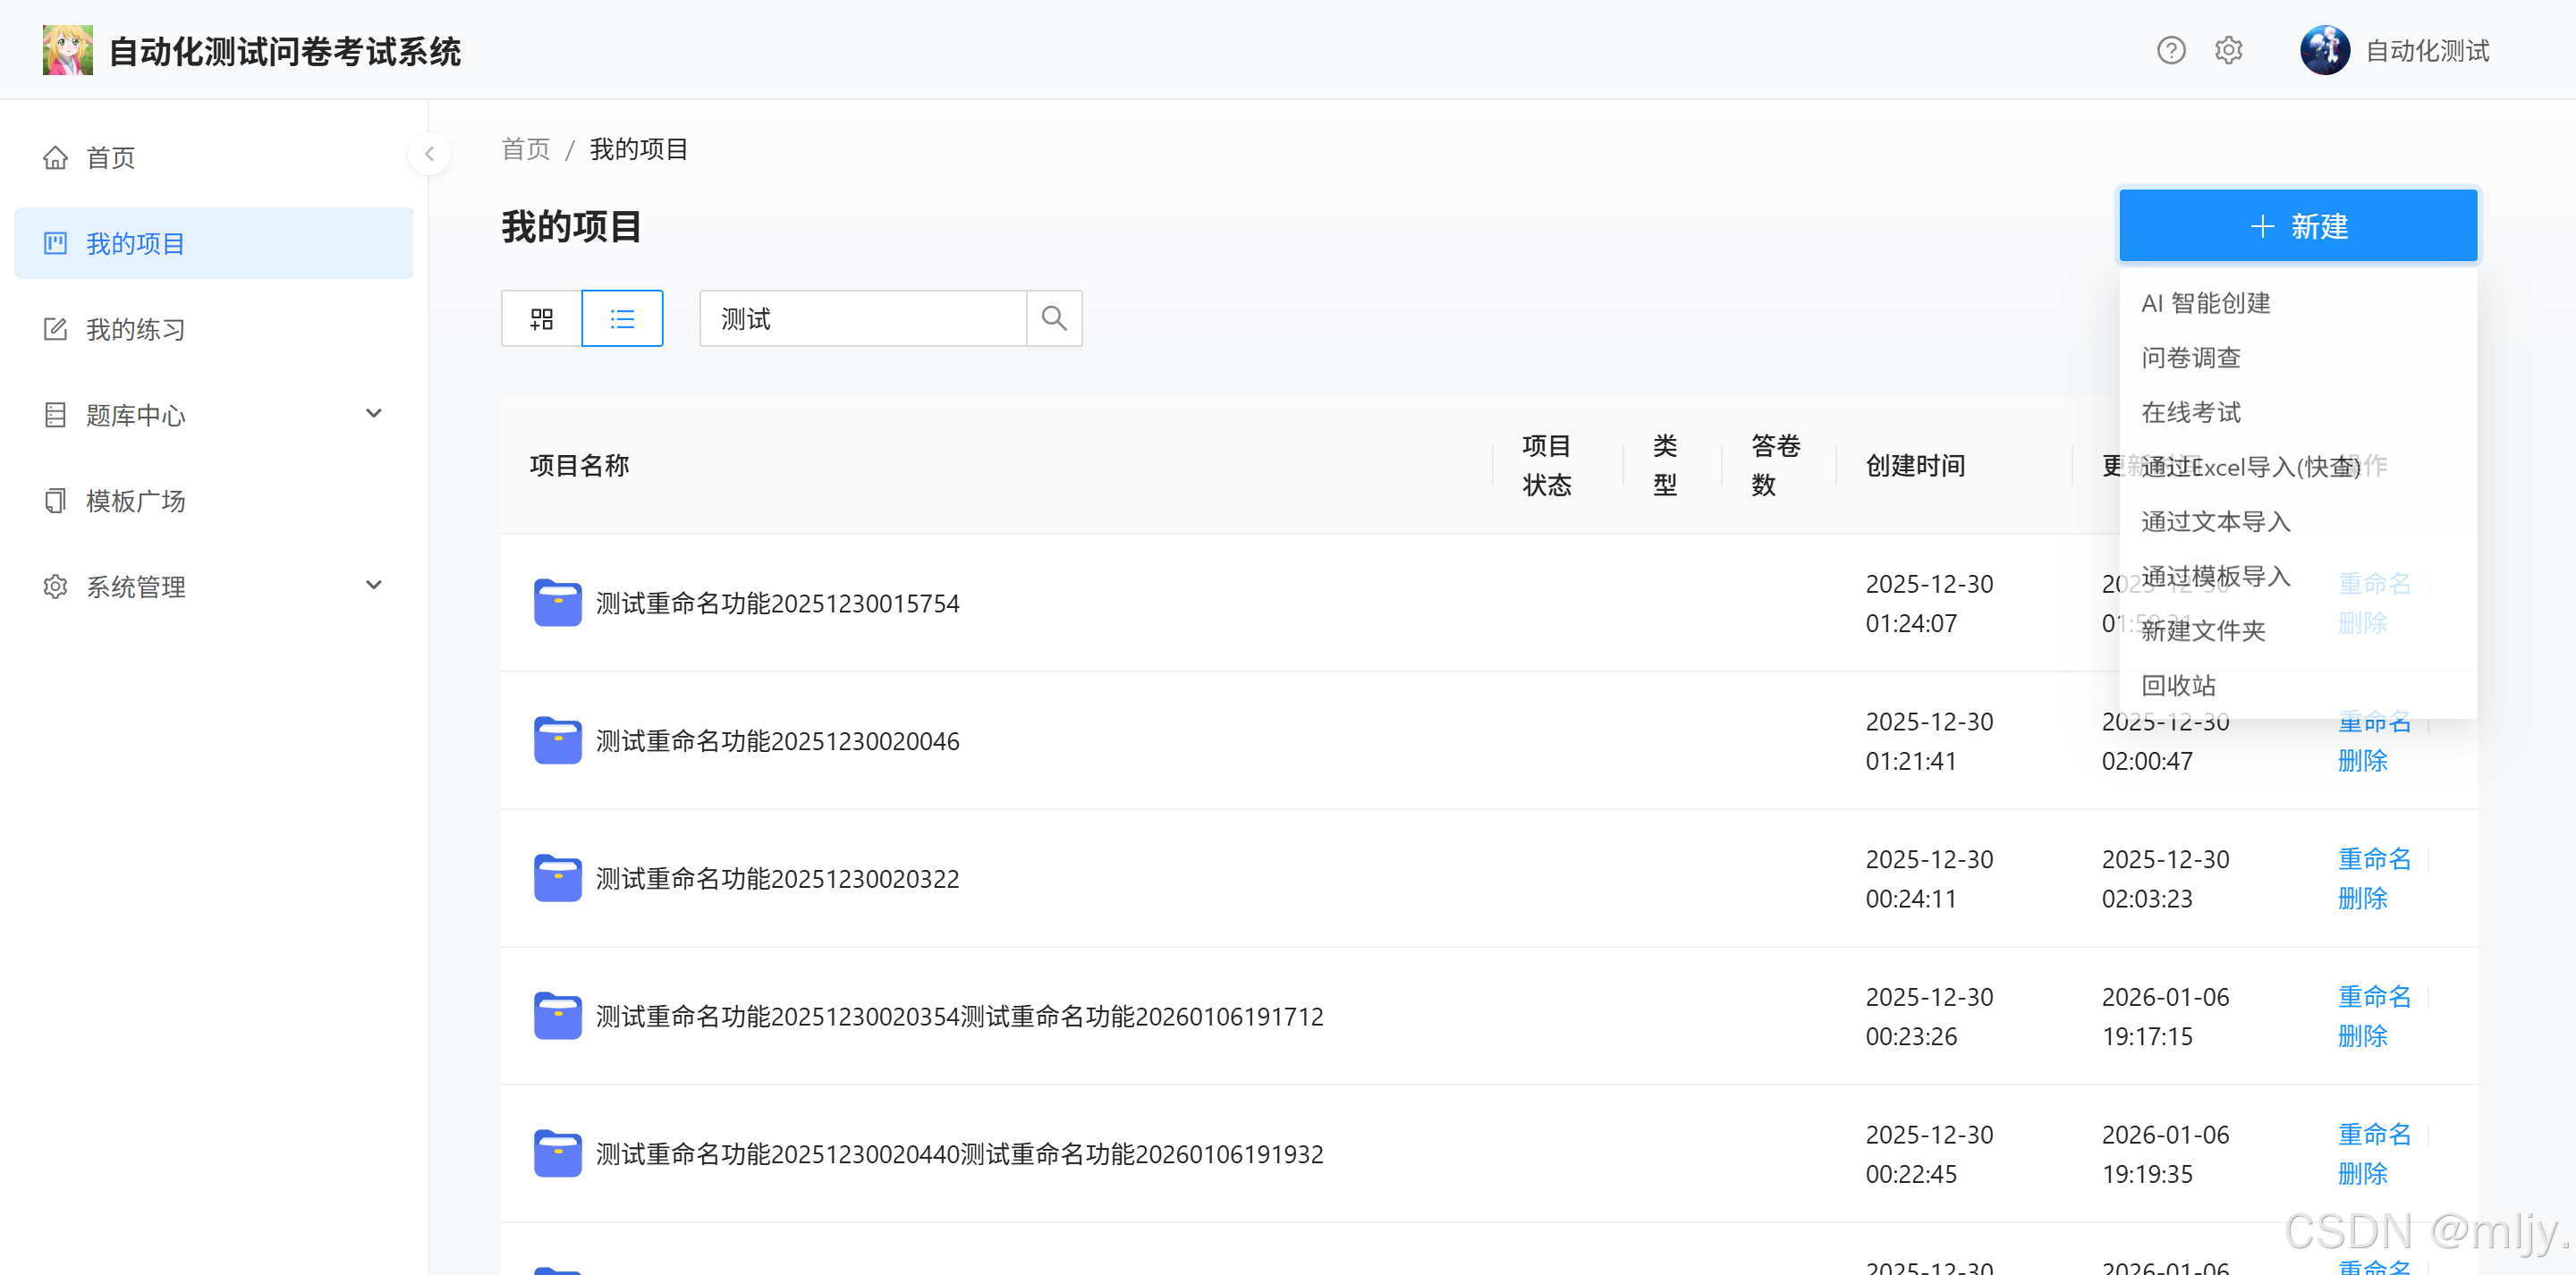Switch to list view mode
Screen dimensions: 2576x1275
click(x=622, y=319)
